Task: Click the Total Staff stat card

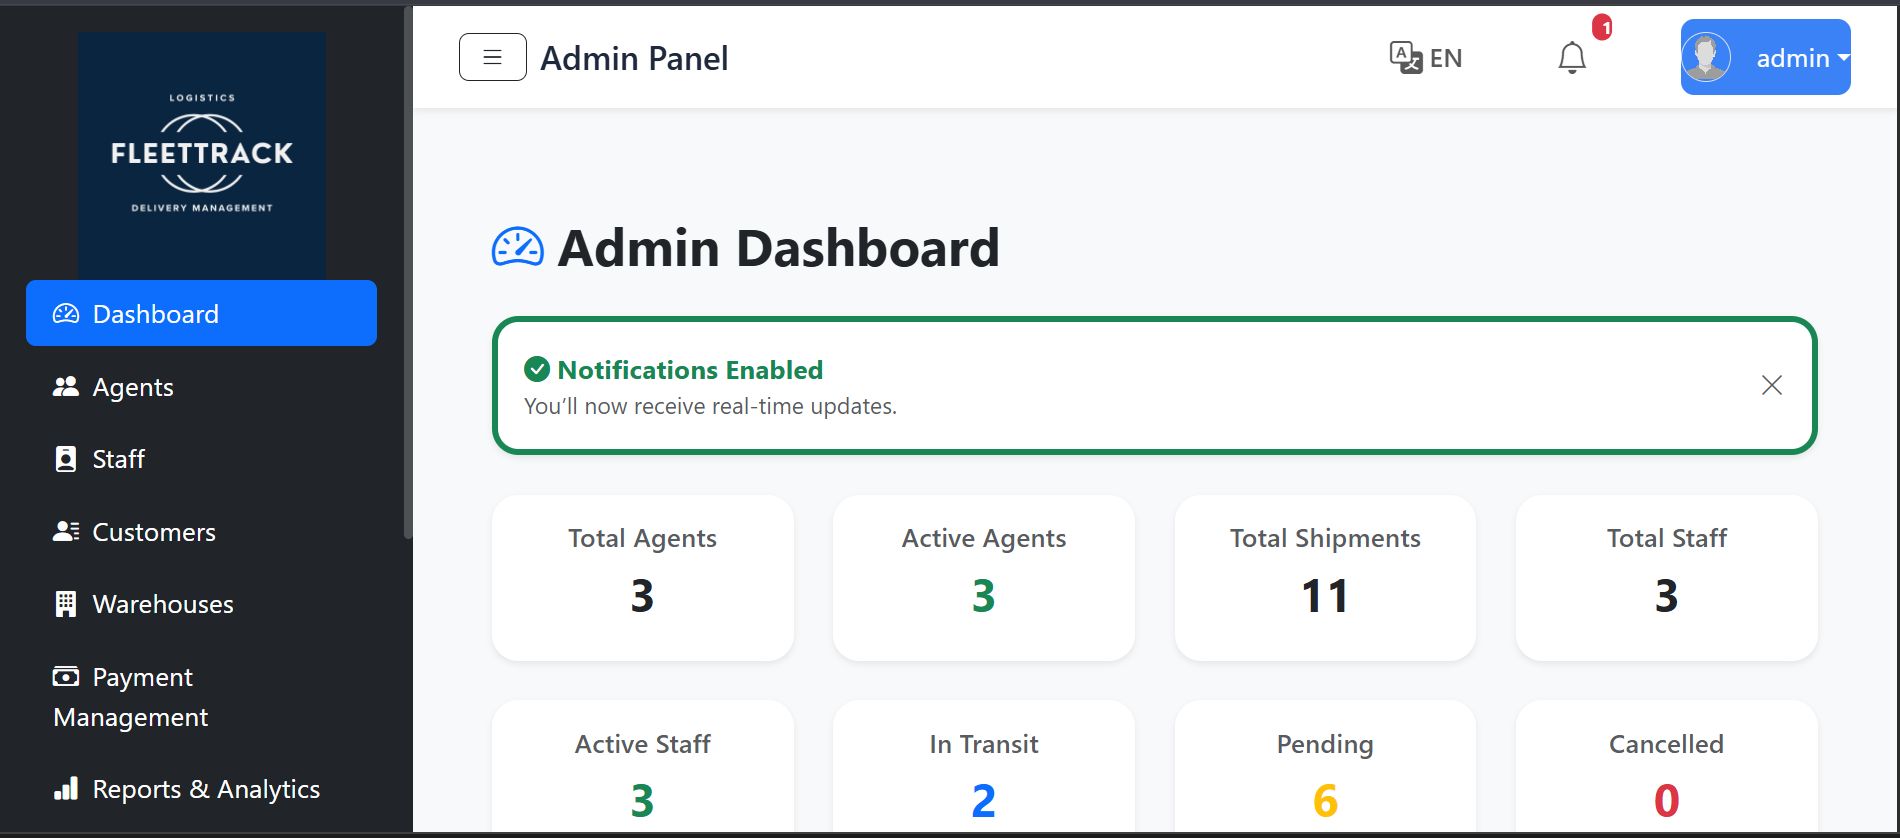Action: (1666, 577)
